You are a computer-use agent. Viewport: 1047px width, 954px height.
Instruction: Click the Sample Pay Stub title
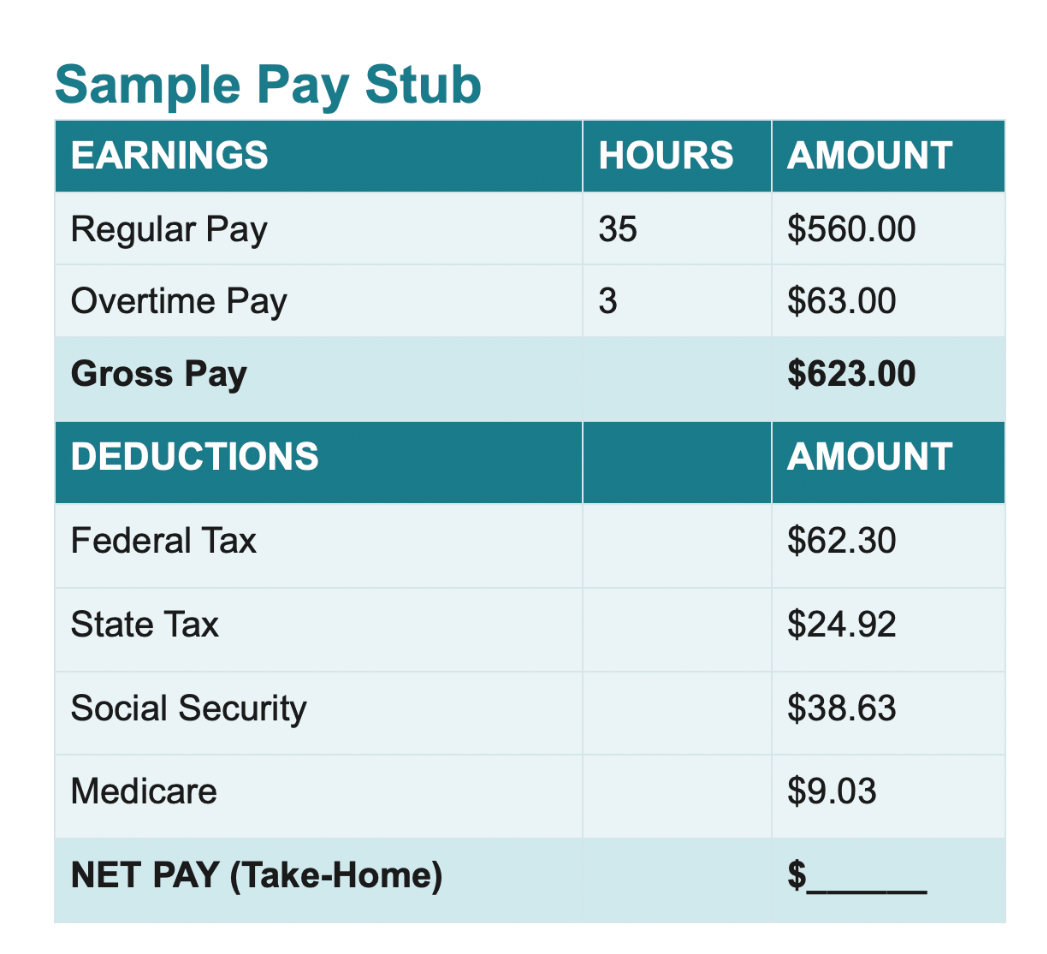268,85
